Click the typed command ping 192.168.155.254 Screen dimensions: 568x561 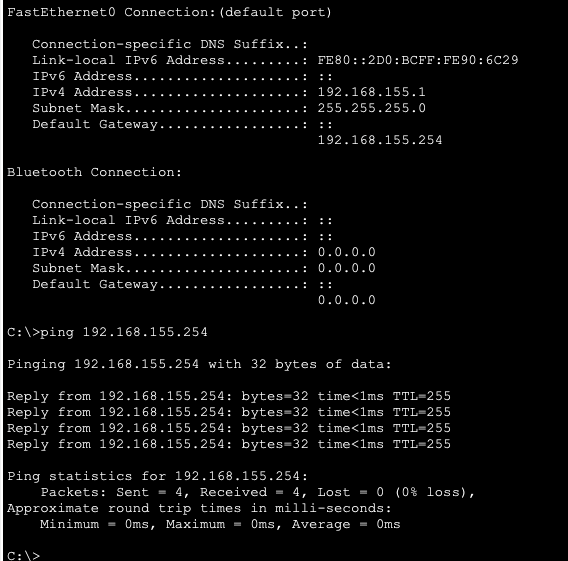pos(124,332)
